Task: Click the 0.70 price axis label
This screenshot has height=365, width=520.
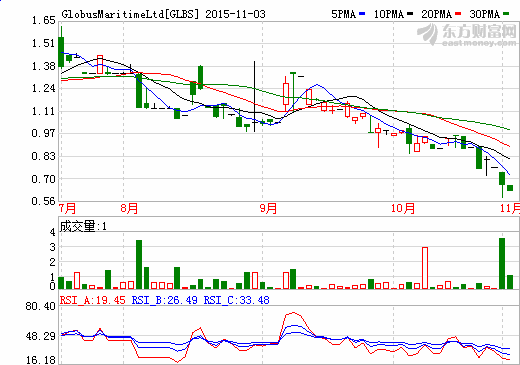Action: 43,179
